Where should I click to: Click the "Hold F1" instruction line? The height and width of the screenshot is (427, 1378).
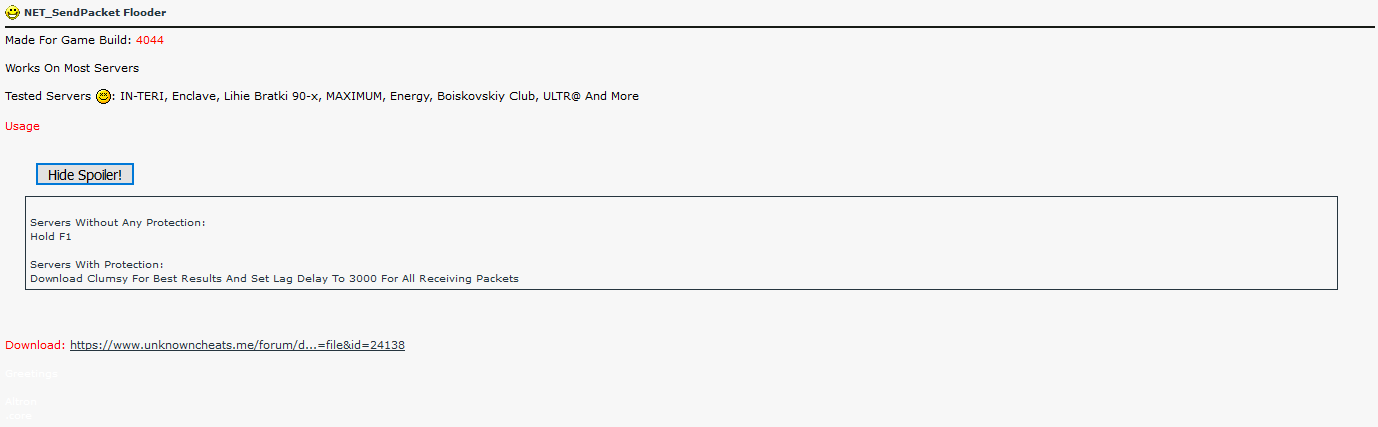pos(51,237)
